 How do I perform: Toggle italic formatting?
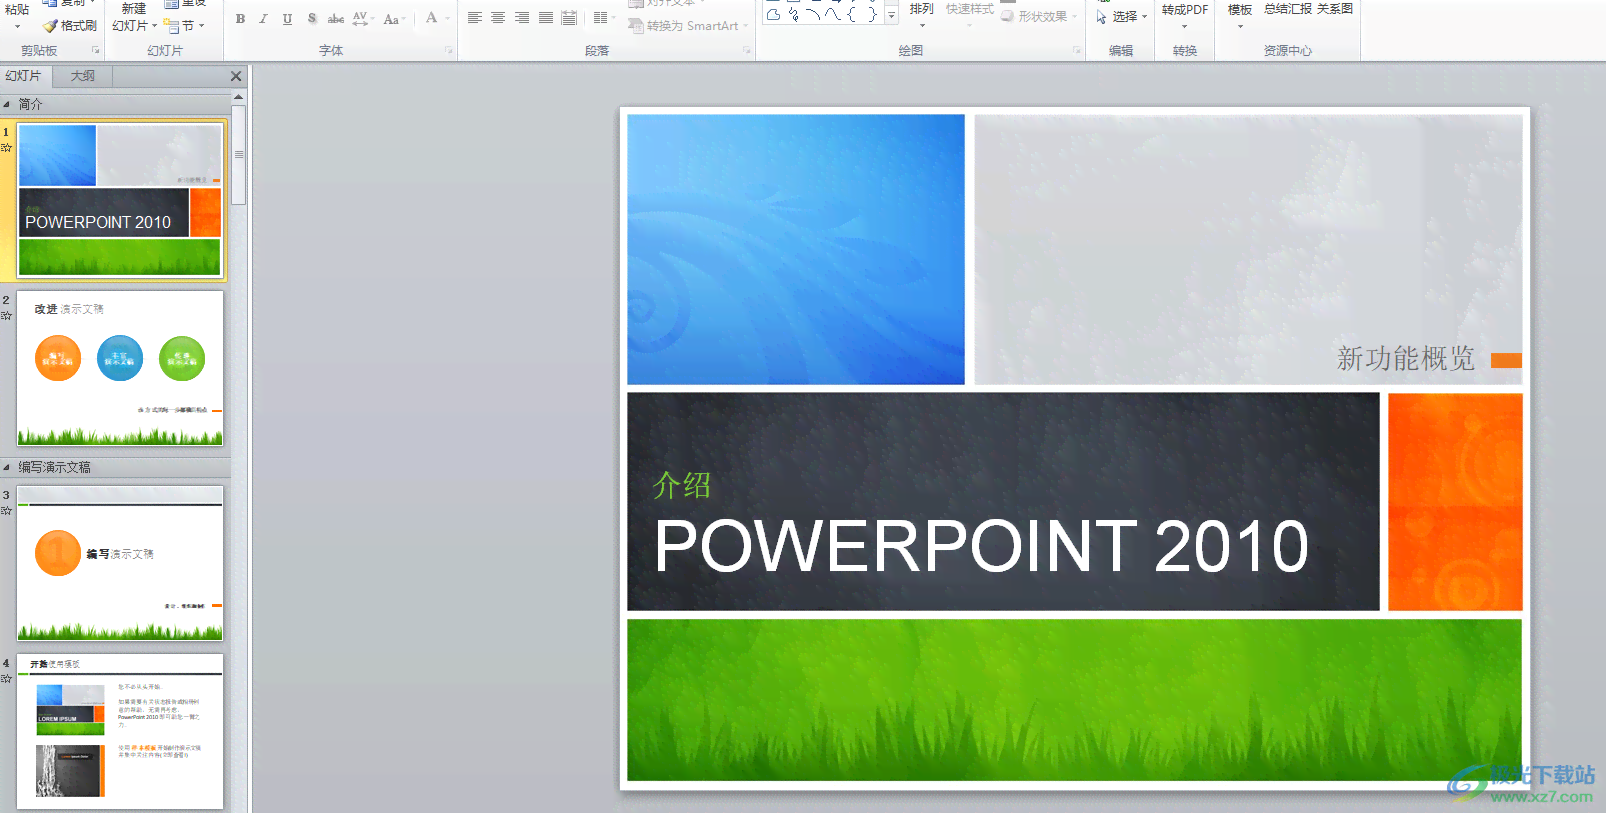263,18
